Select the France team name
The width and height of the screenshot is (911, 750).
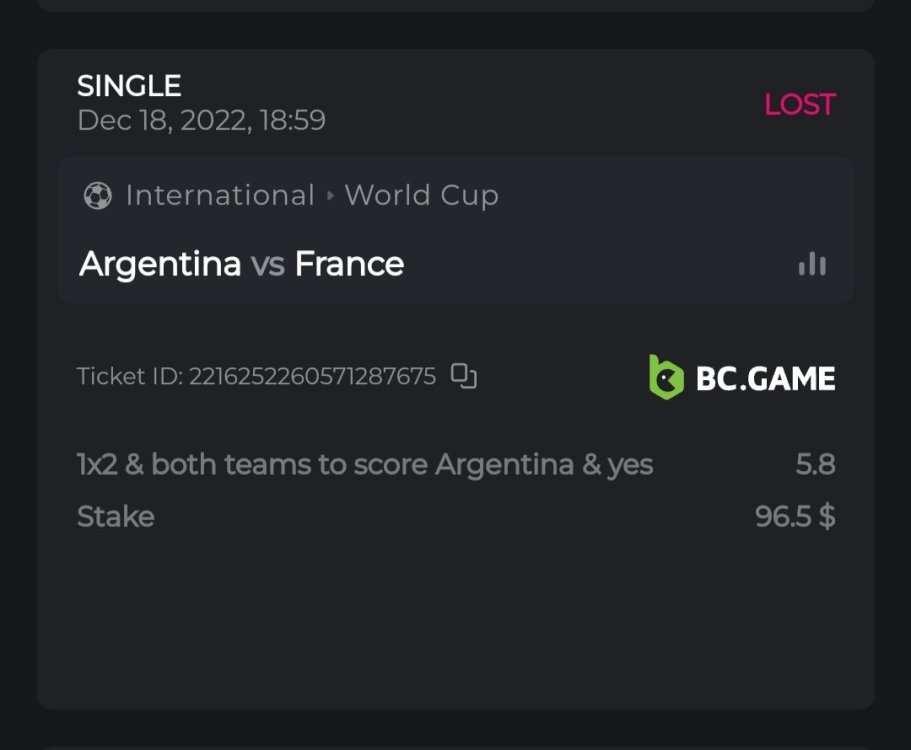349,264
